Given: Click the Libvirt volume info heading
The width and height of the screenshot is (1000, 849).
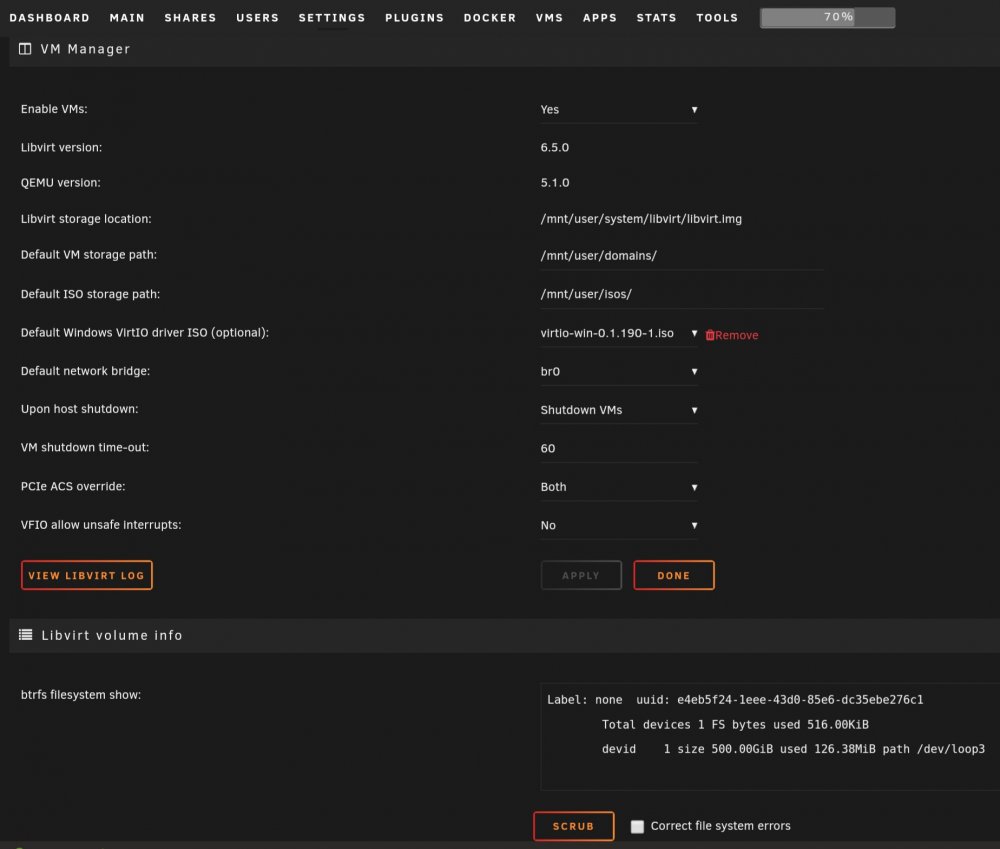Looking at the screenshot, I should [112, 635].
